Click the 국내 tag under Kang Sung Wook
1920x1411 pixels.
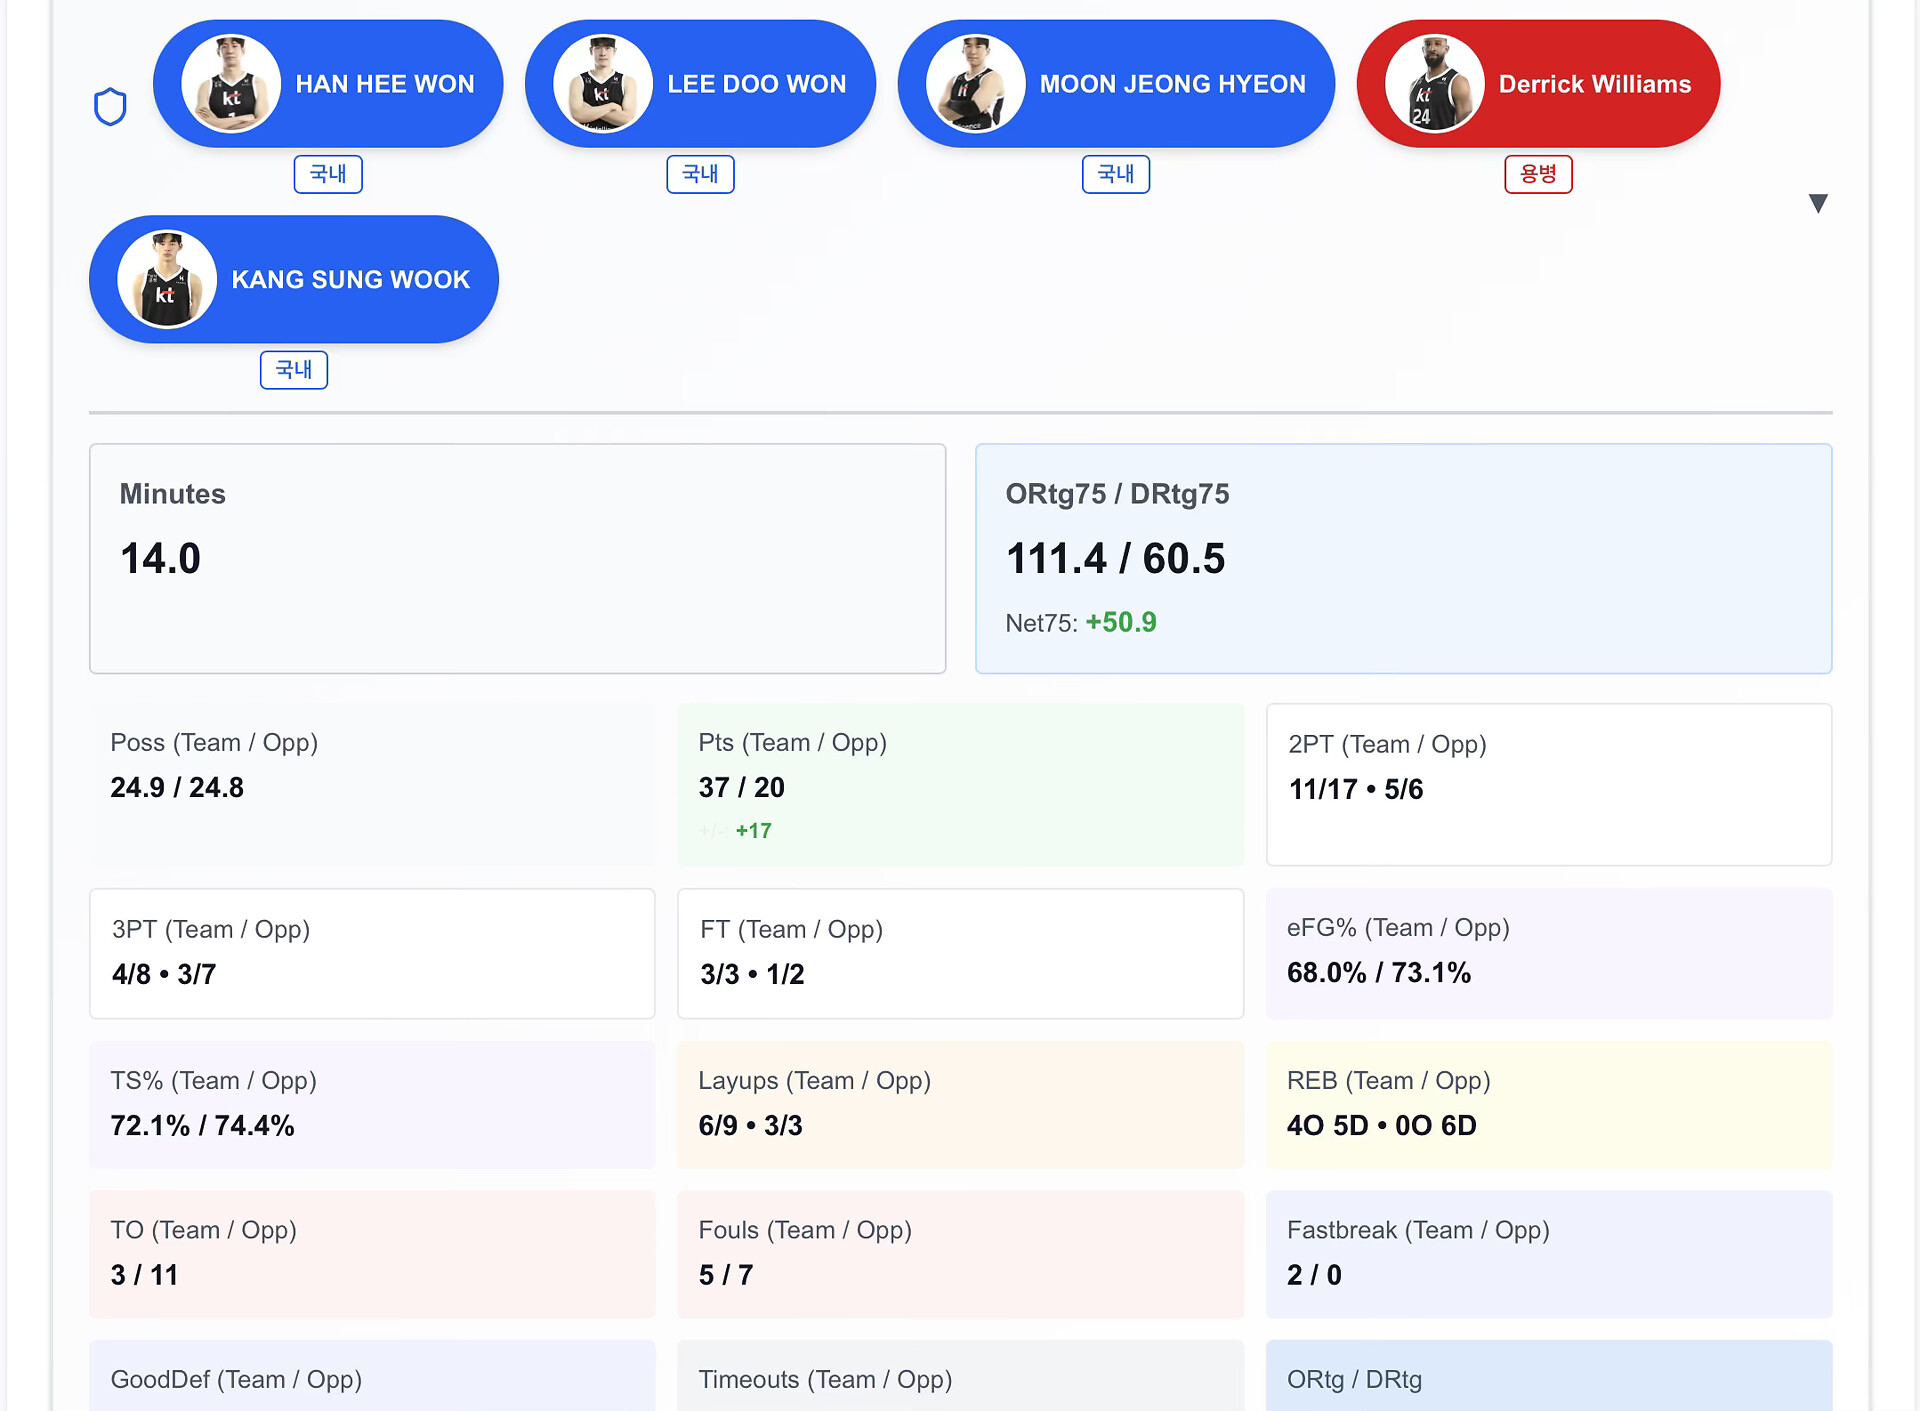293,370
